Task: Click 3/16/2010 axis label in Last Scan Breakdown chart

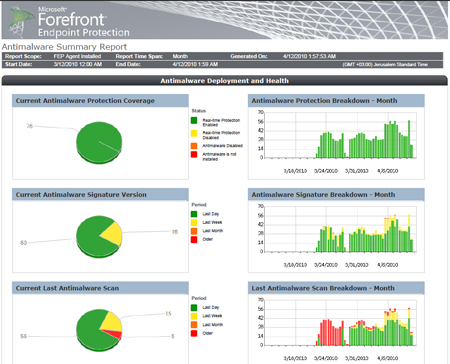Action: [295, 358]
